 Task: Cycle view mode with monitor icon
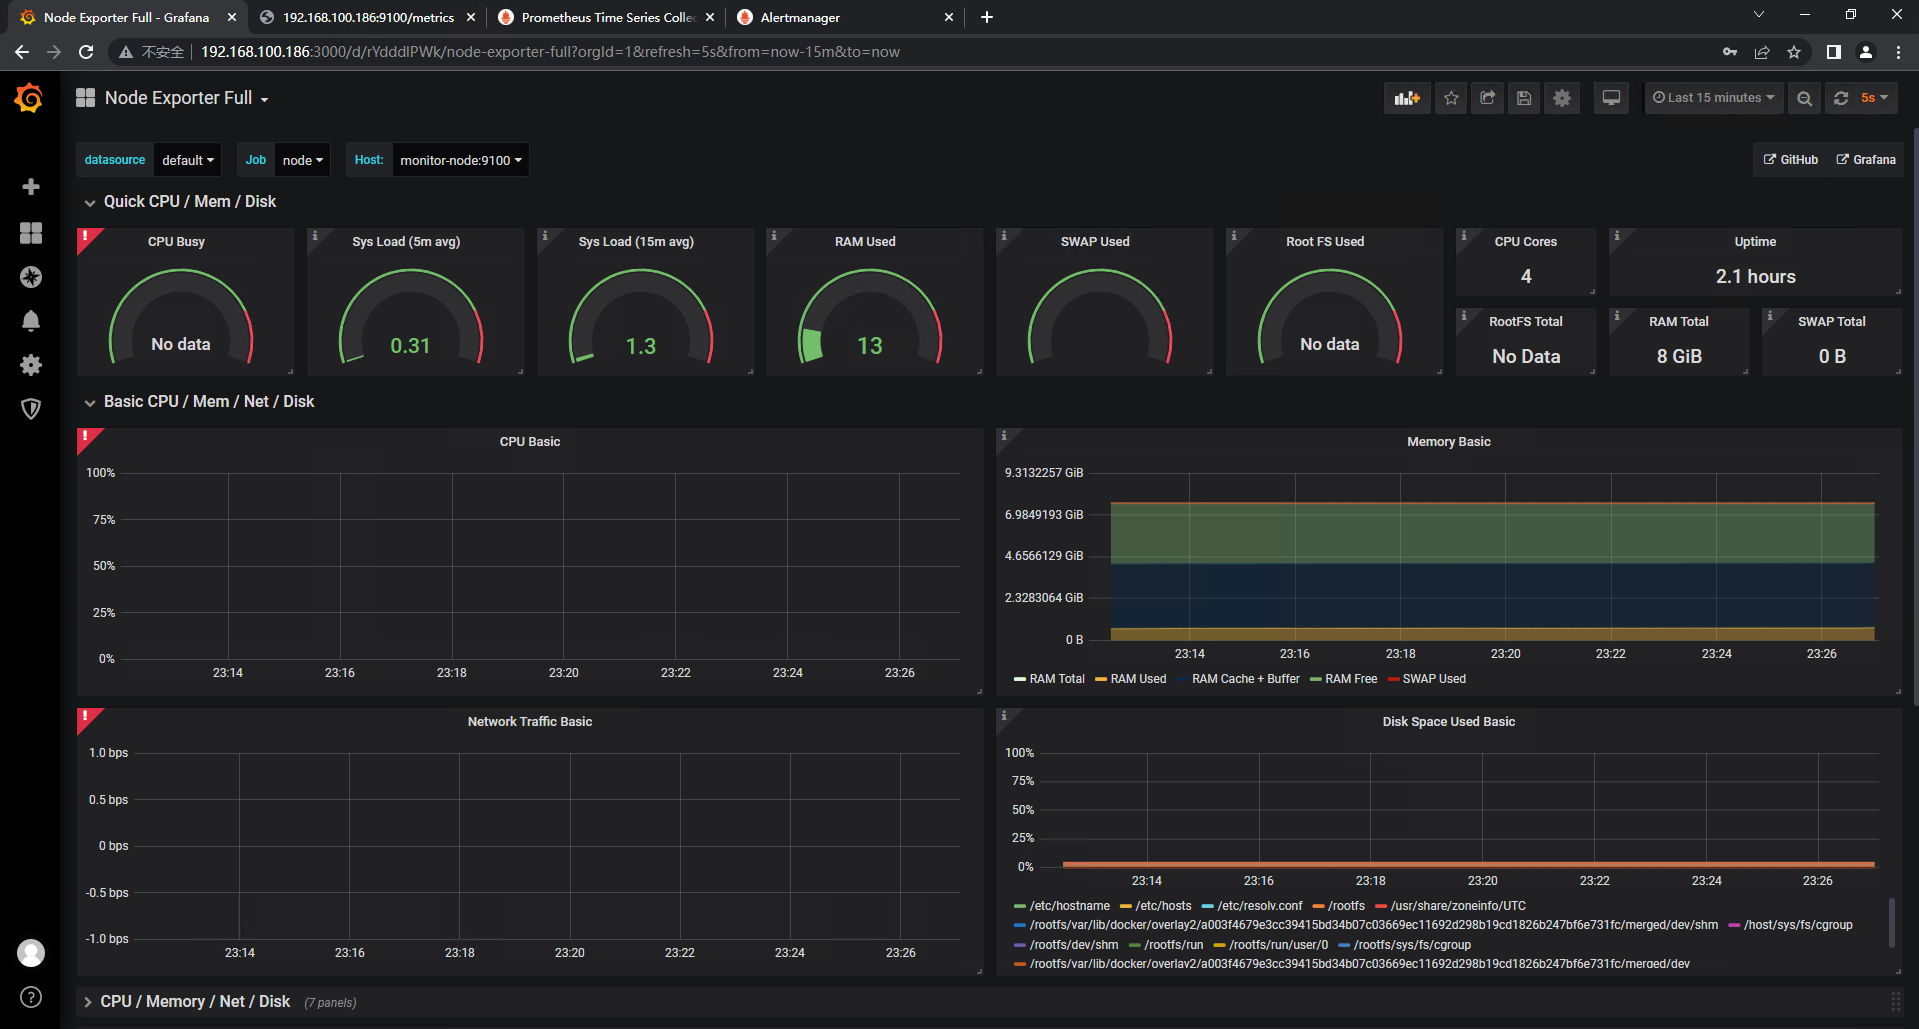click(x=1611, y=98)
